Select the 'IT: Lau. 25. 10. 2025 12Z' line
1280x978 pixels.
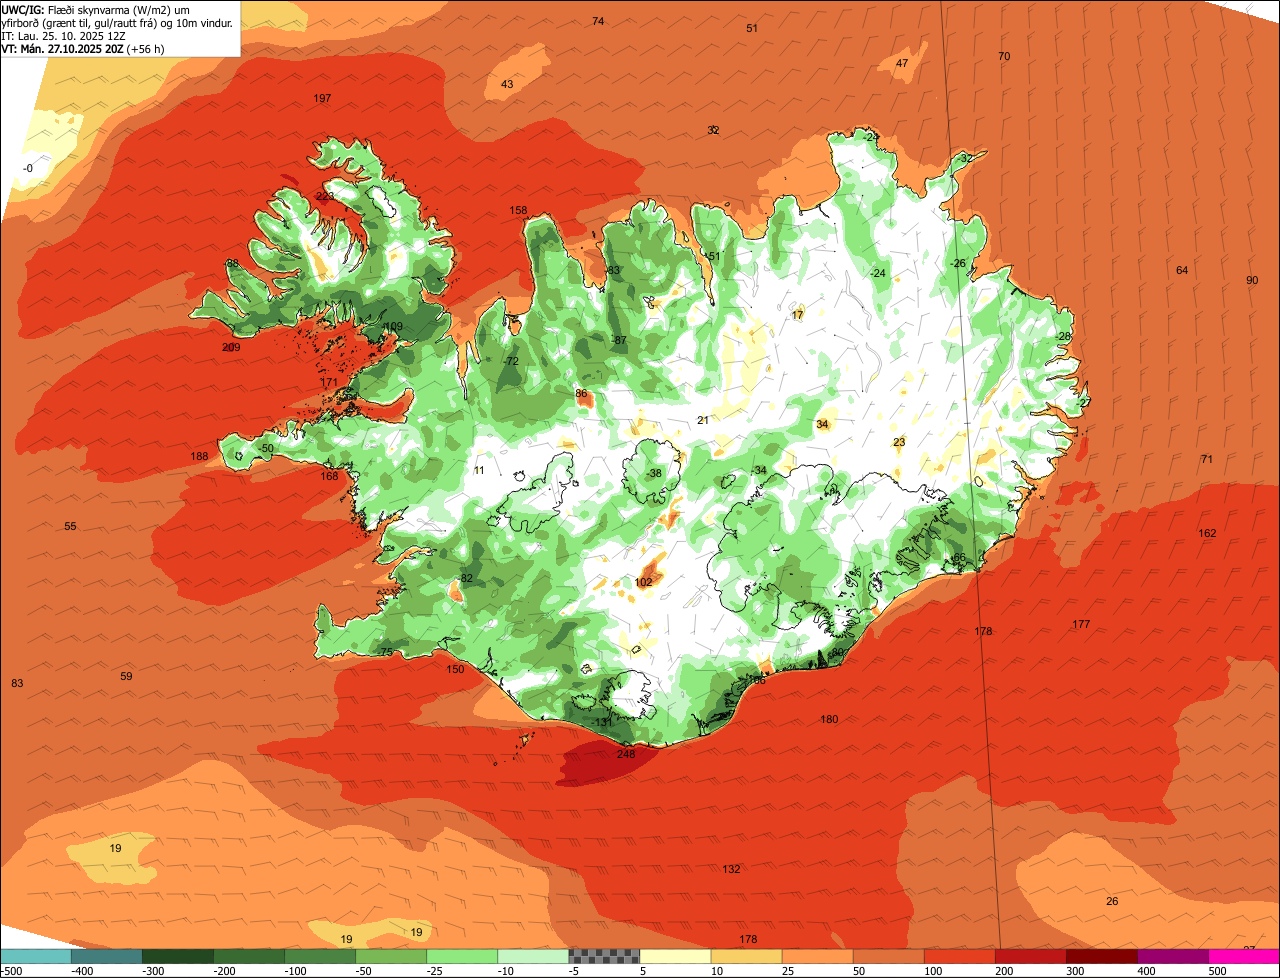point(63,36)
